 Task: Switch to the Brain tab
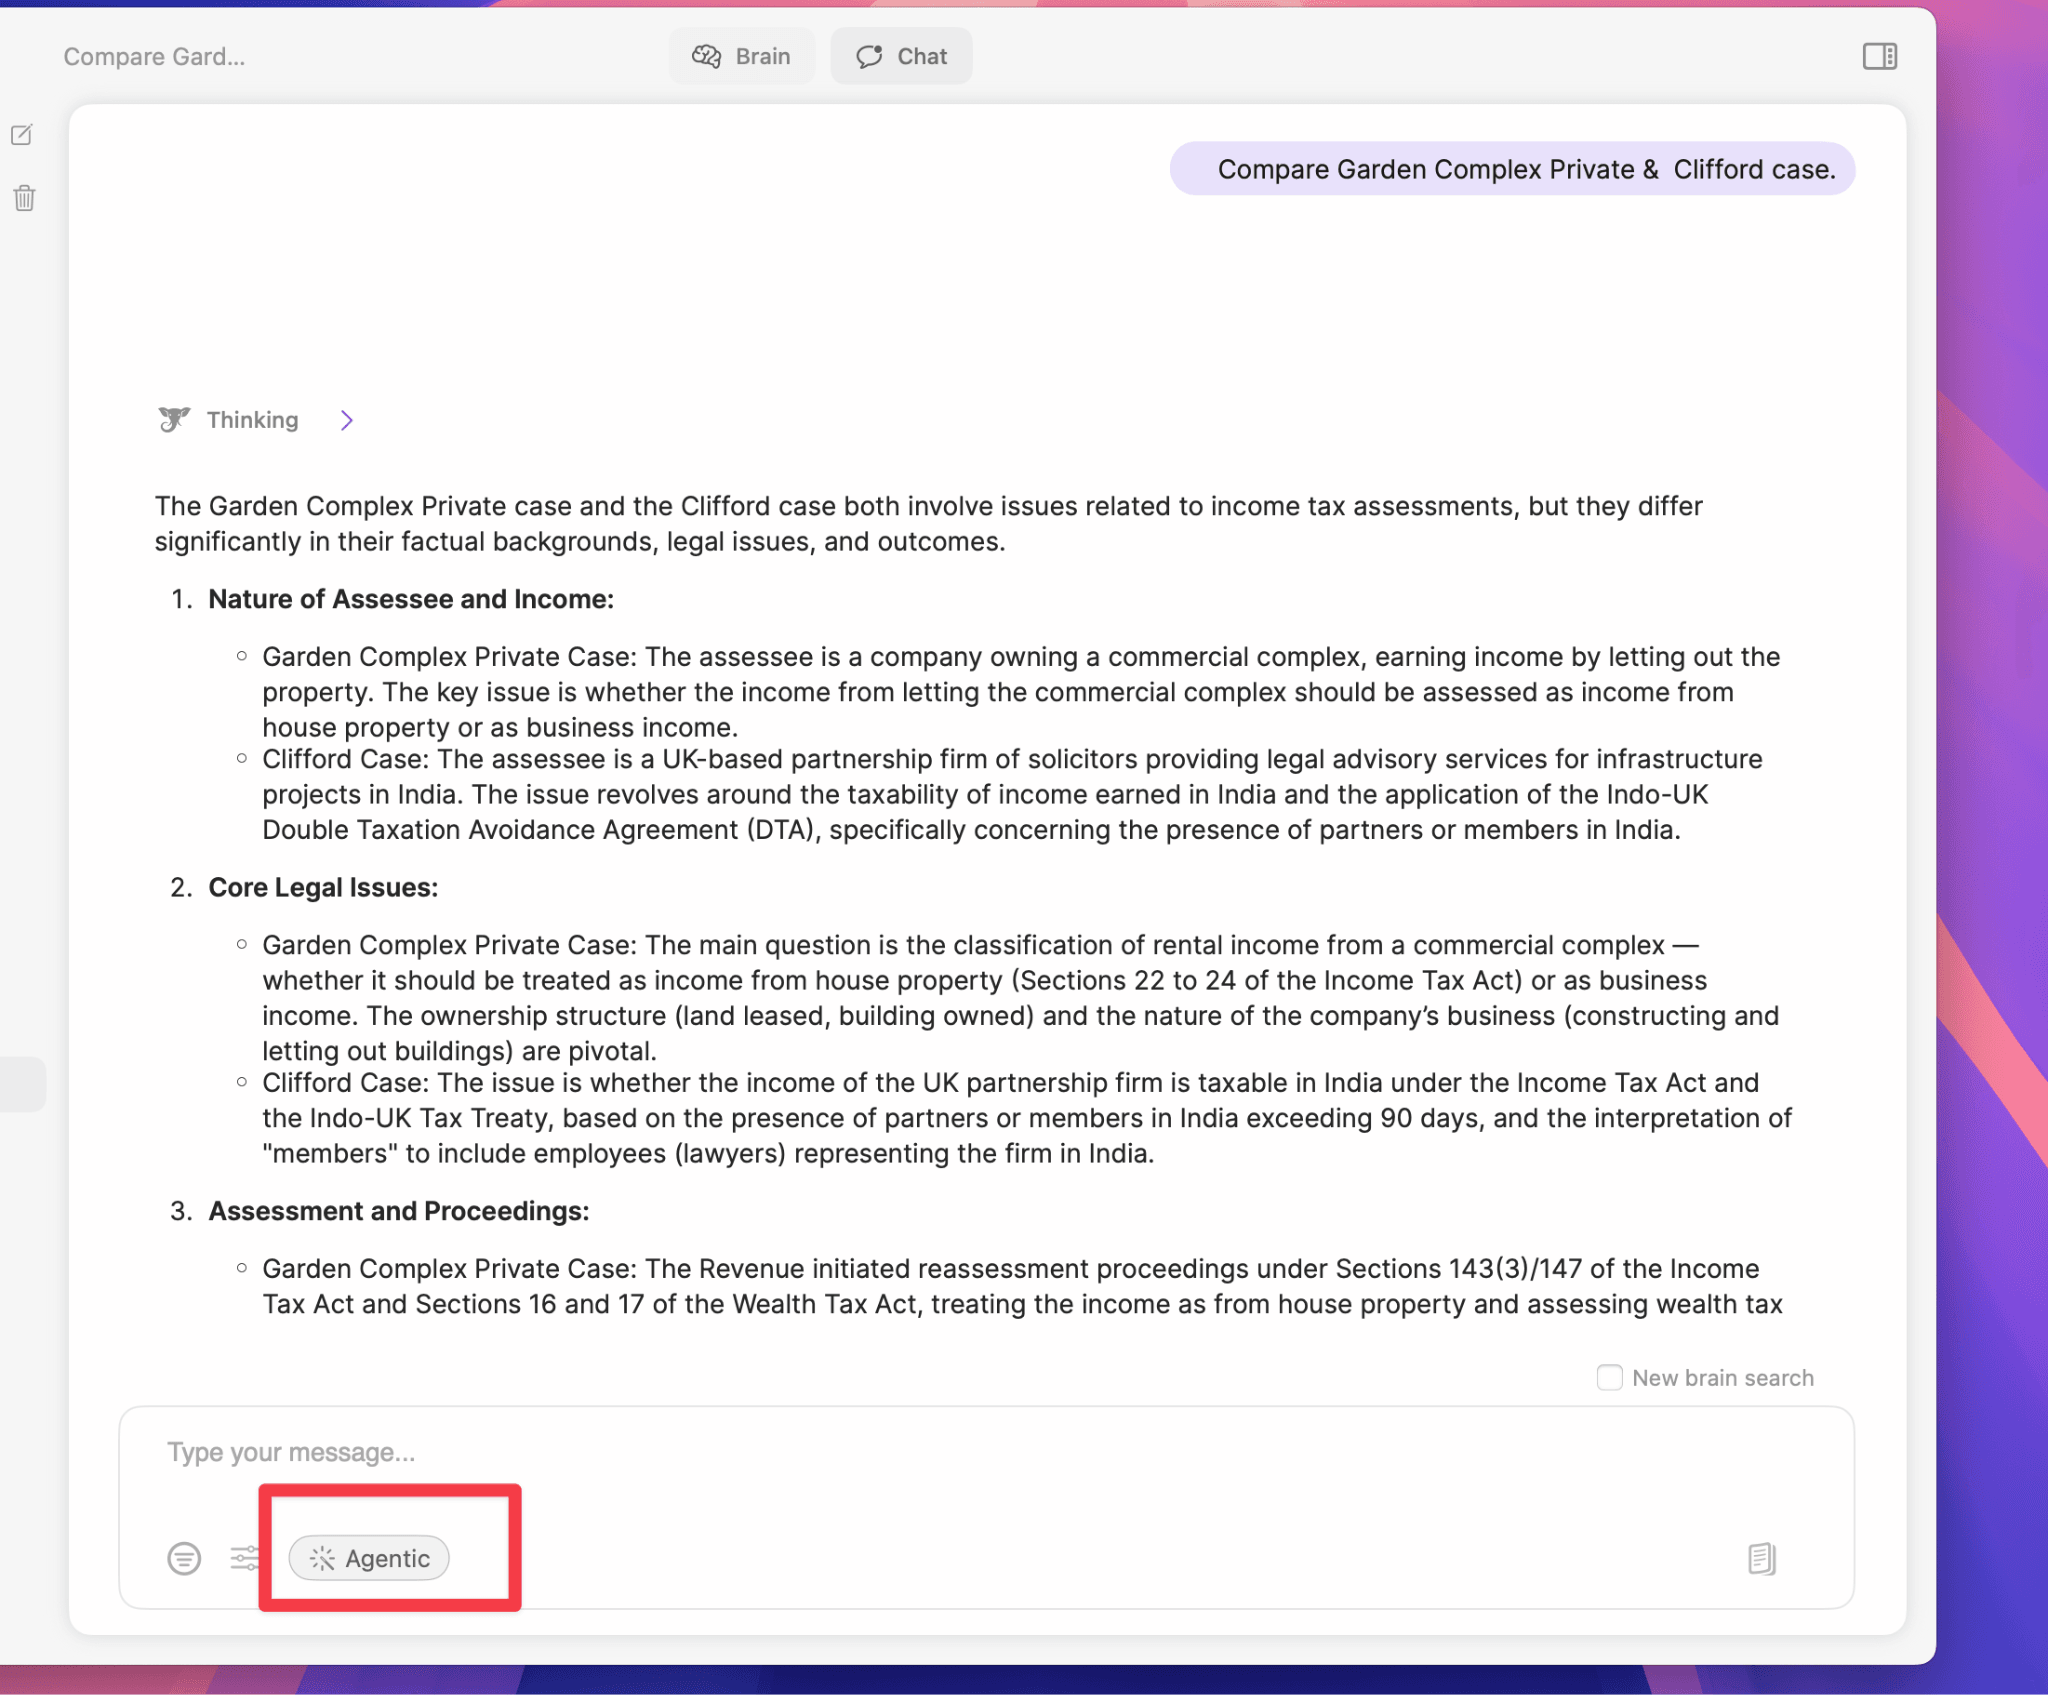[742, 56]
